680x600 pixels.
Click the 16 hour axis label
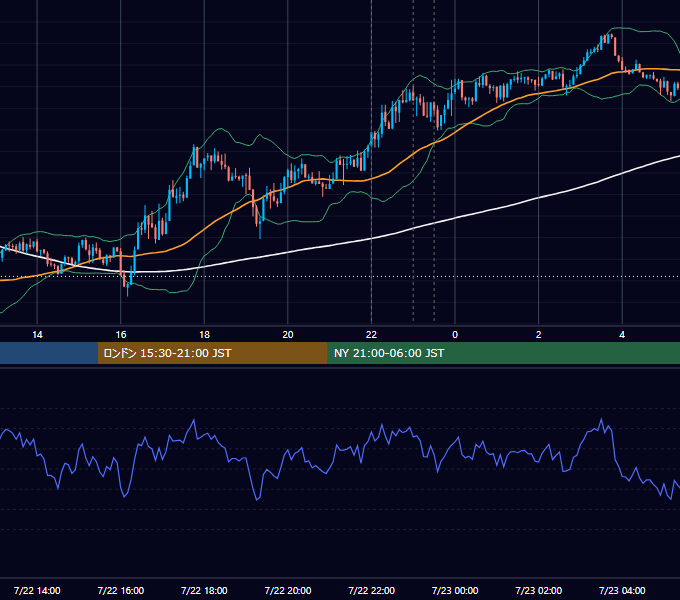click(121, 335)
